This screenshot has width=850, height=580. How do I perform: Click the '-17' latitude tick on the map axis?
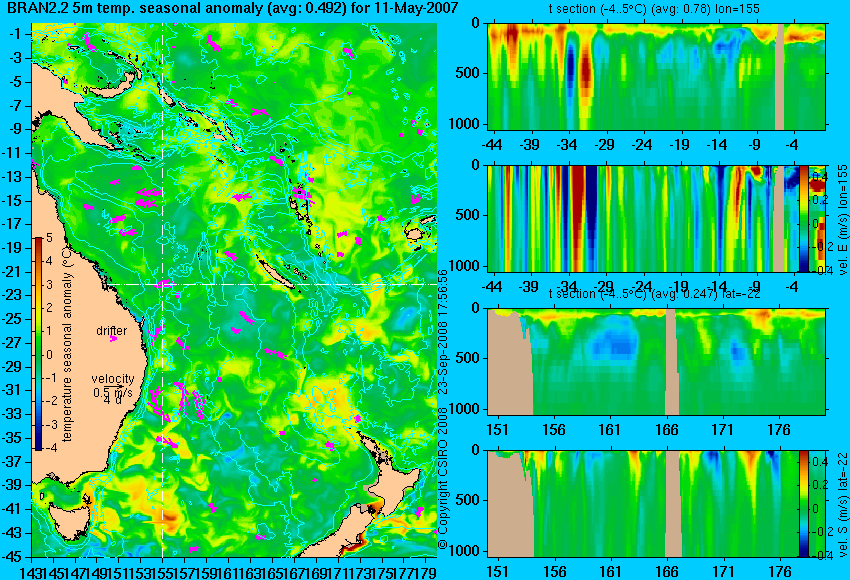click(x=12, y=224)
